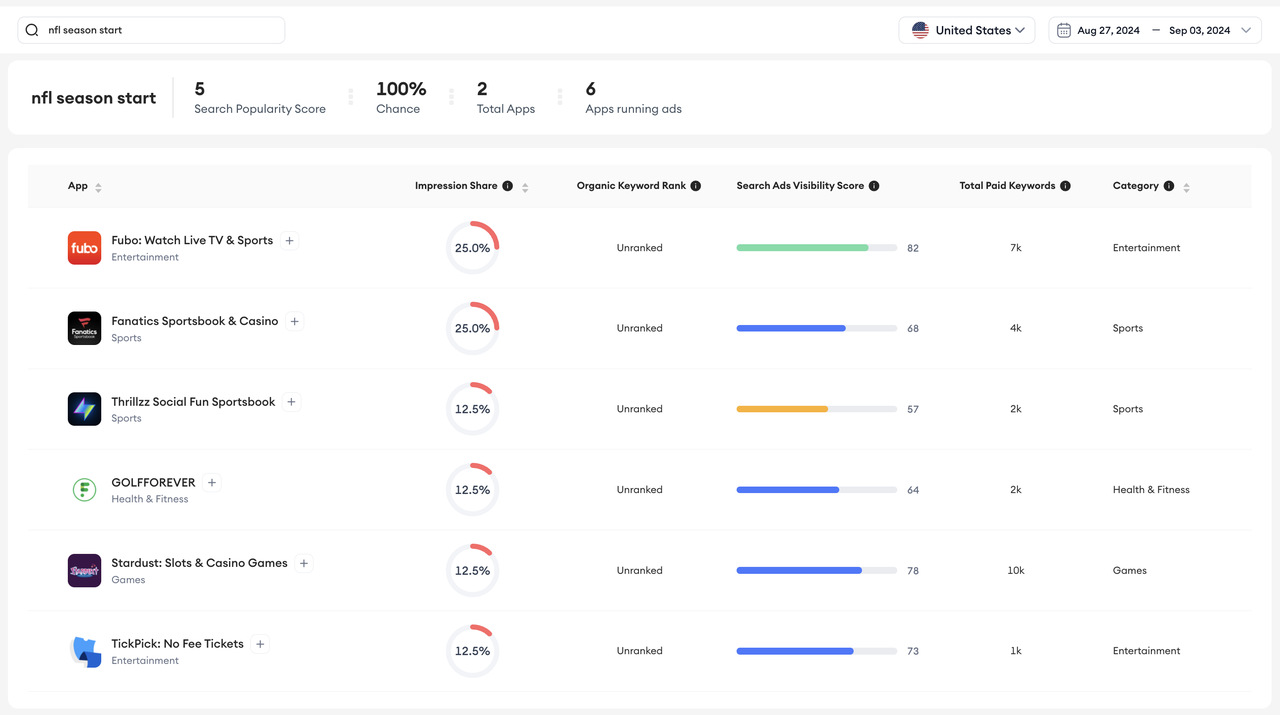Click the nfl season start heading
Image resolution: width=1280 pixels, height=715 pixels.
tap(94, 98)
